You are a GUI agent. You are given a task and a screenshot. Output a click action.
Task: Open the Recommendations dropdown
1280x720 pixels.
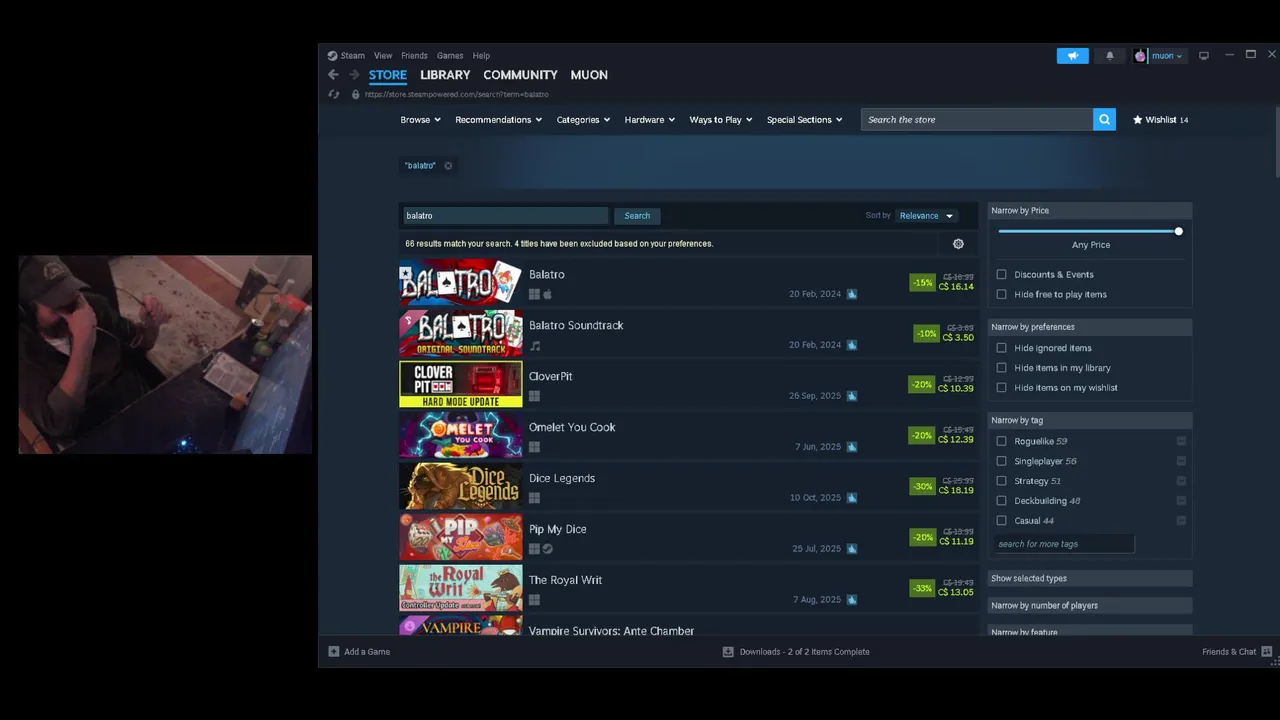click(498, 120)
